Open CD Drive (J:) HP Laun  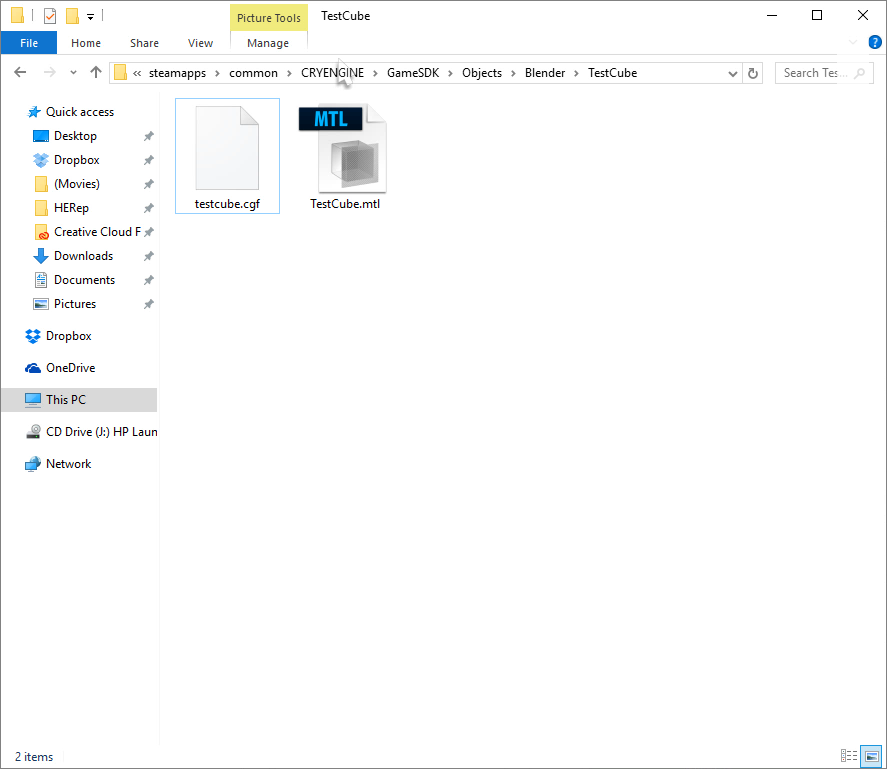(x=101, y=432)
